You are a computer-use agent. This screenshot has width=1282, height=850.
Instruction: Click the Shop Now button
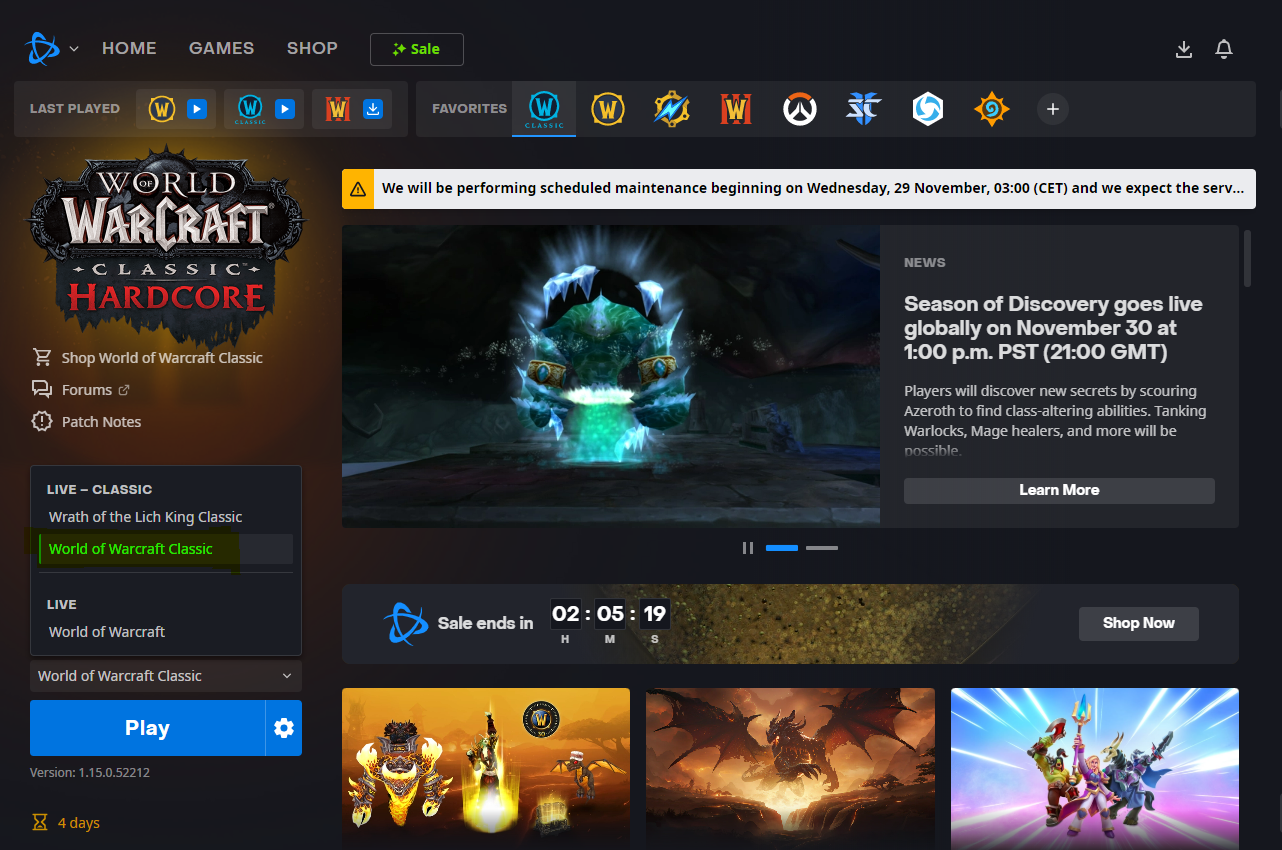coord(1139,623)
